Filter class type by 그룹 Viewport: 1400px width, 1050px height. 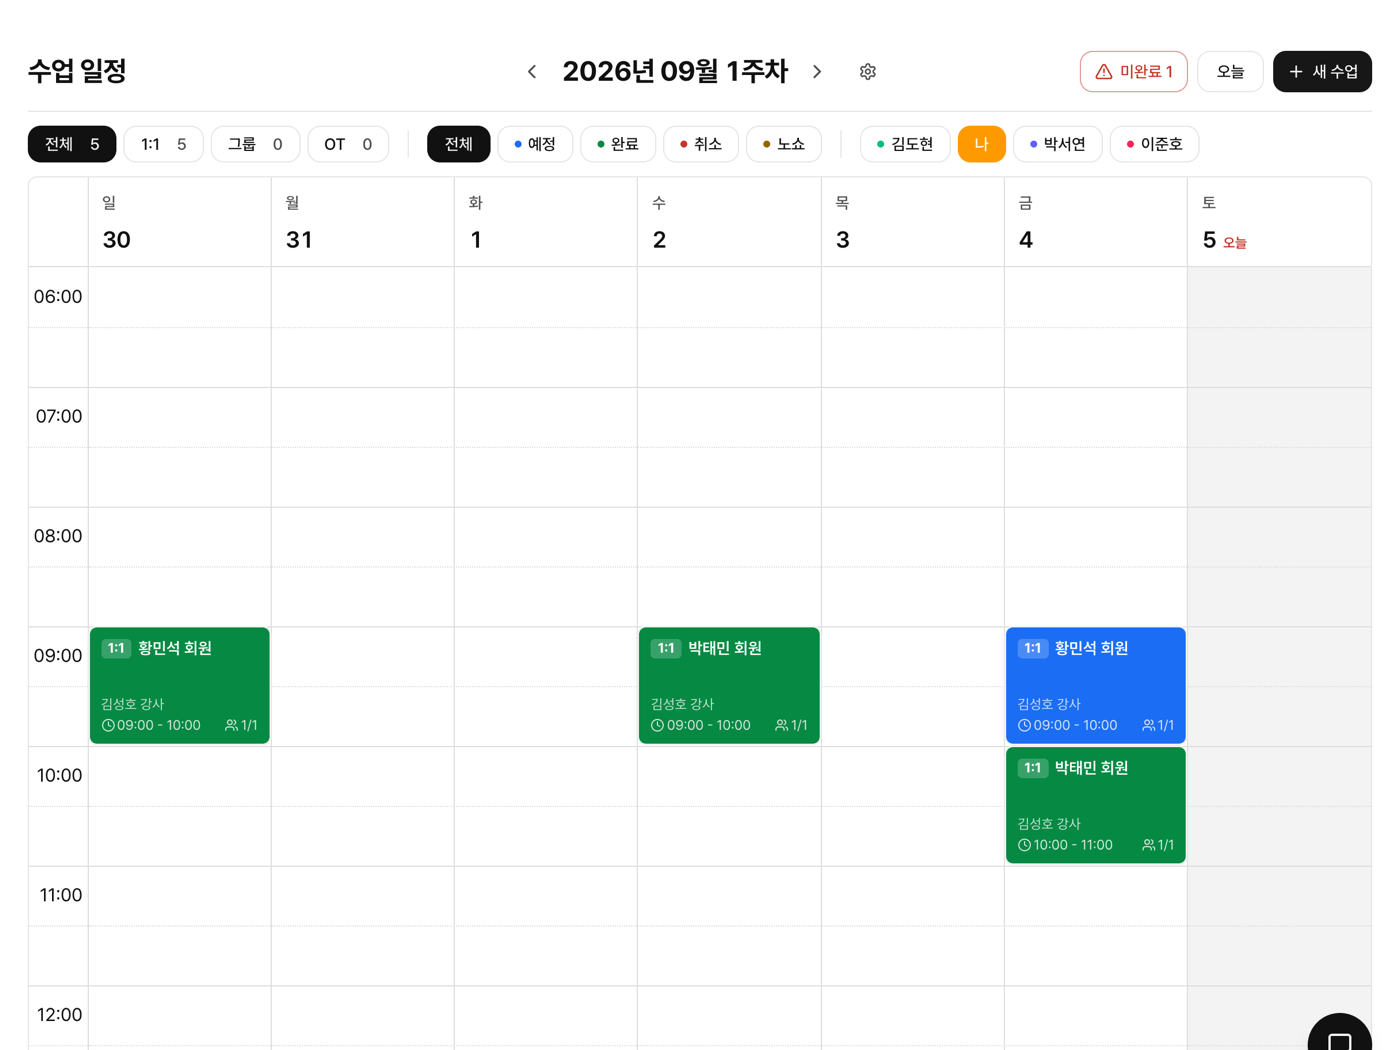pos(255,144)
